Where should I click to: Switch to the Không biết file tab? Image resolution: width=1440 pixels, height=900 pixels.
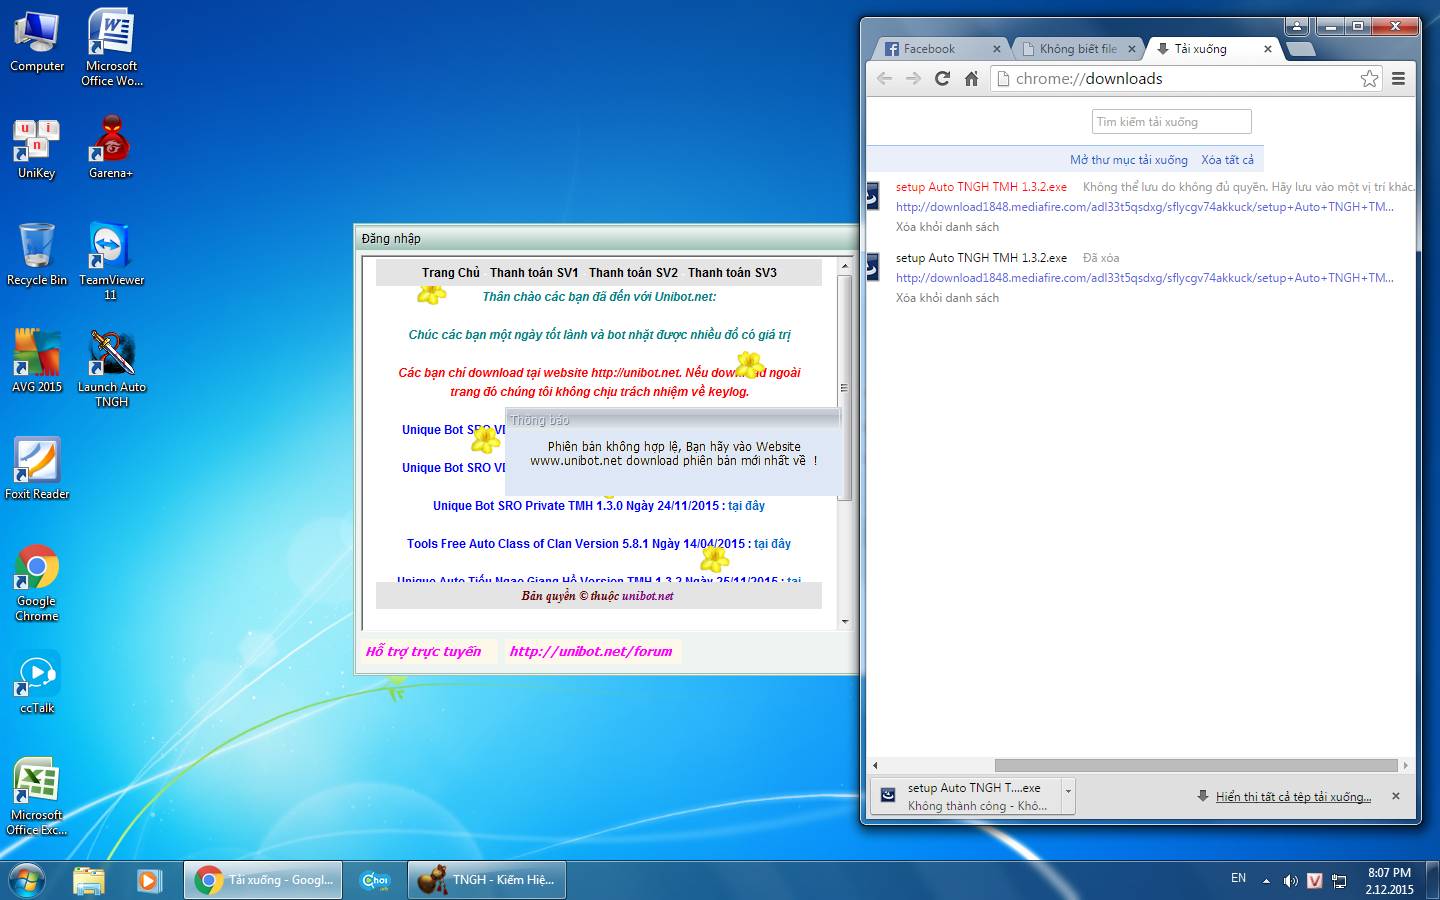pyautogui.click(x=1078, y=48)
